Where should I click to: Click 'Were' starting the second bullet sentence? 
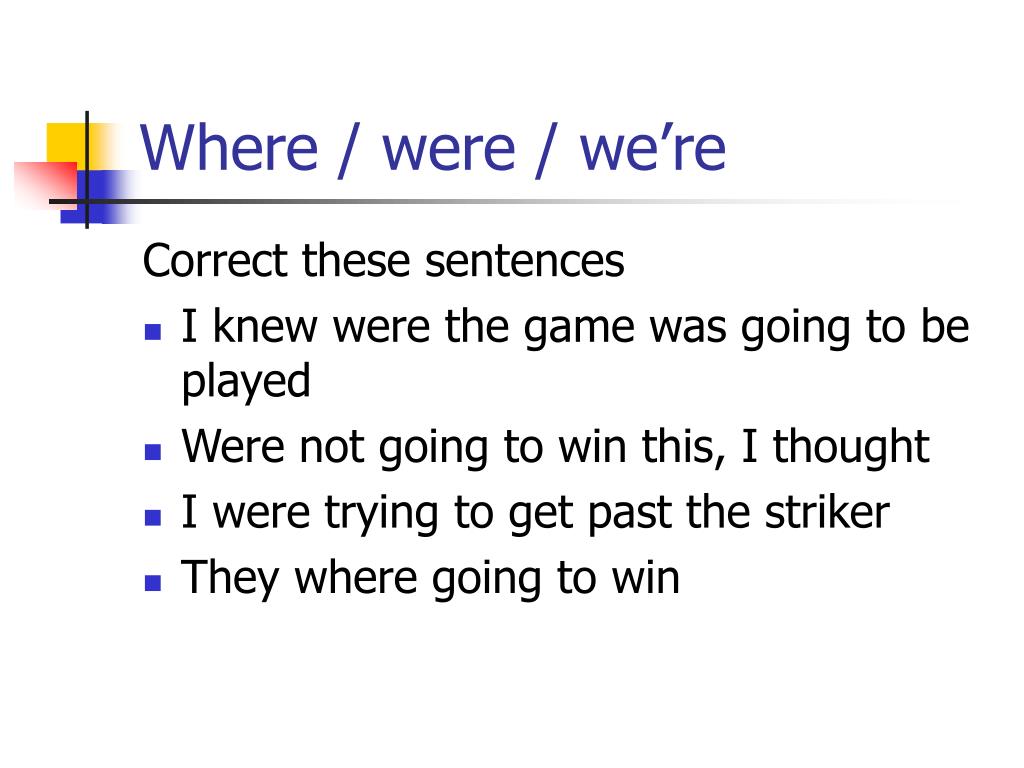[233, 447]
